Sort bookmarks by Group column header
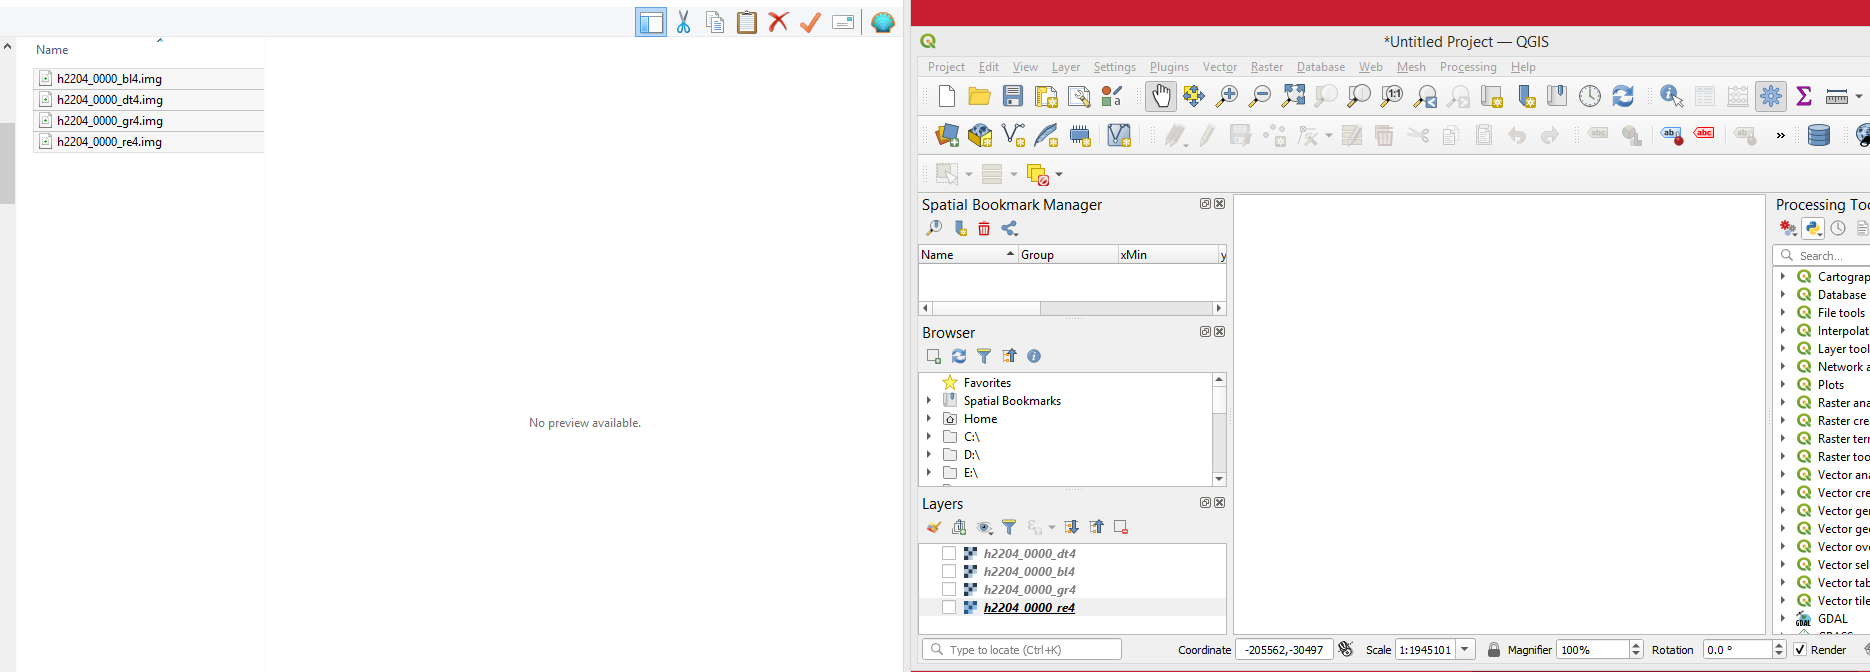Image resolution: width=1870 pixels, height=672 pixels. (1068, 255)
